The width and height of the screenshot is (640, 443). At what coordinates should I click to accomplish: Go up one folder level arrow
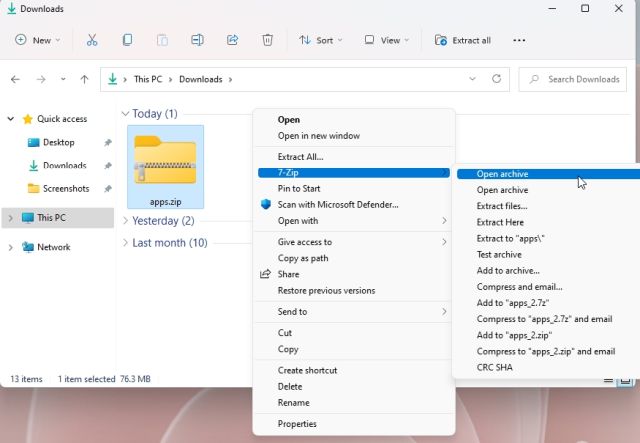84,79
